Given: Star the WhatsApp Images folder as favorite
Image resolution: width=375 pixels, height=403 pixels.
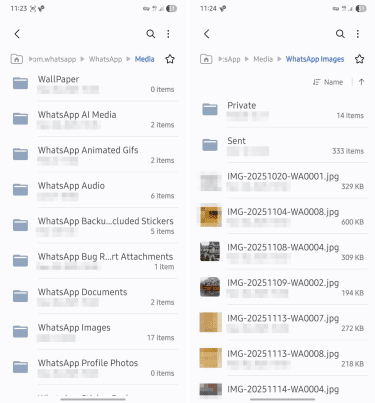Looking at the screenshot, I should [359, 59].
